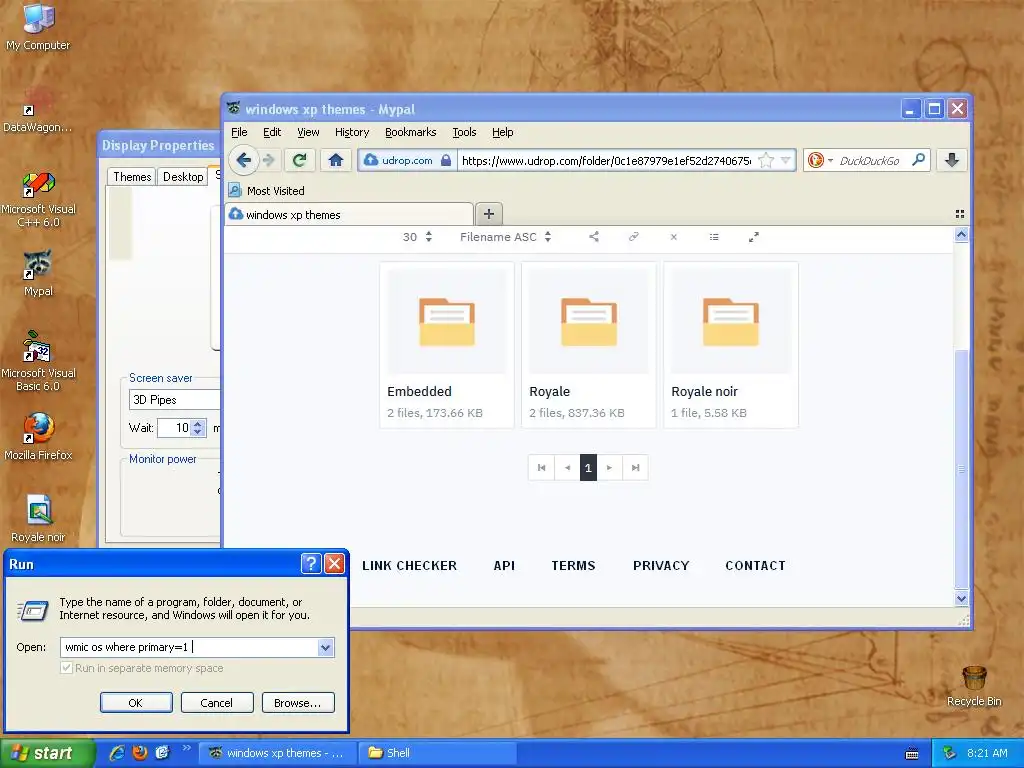This screenshot has width=1024, height=768.
Task: Click the copy link icon in folder toolbar
Action: click(x=633, y=237)
